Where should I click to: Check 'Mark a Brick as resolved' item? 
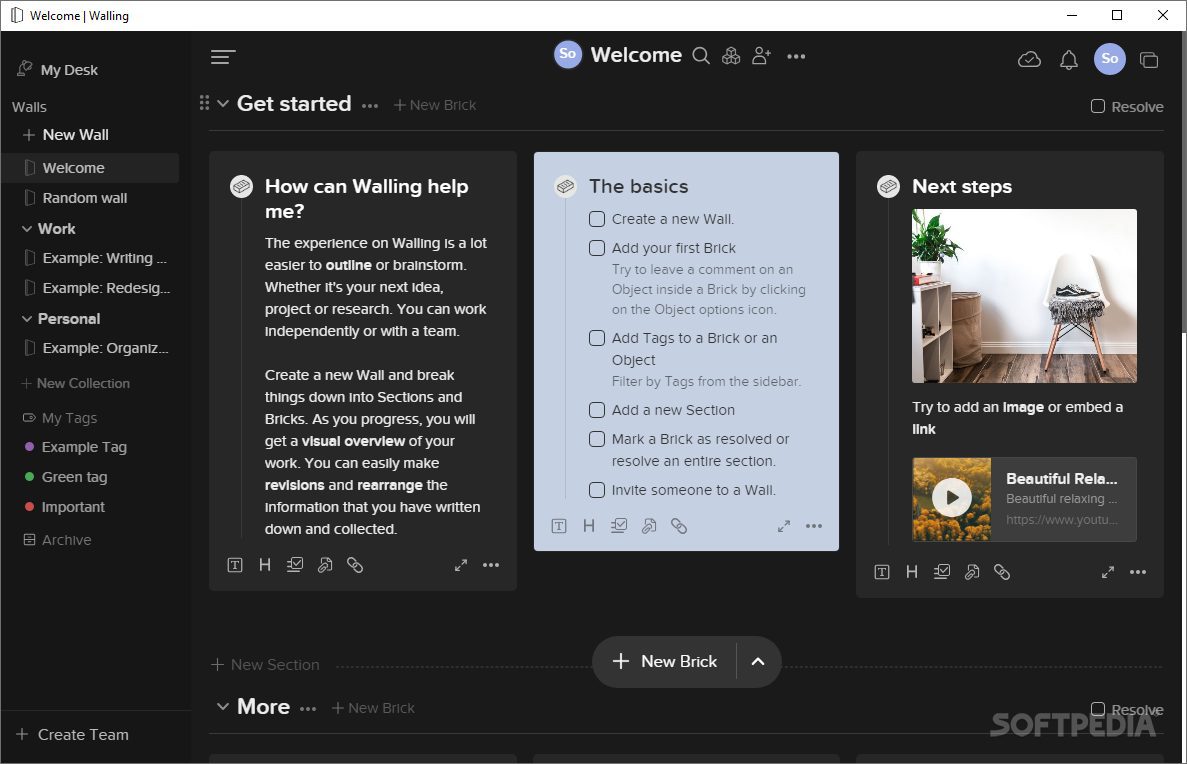(597, 438)
